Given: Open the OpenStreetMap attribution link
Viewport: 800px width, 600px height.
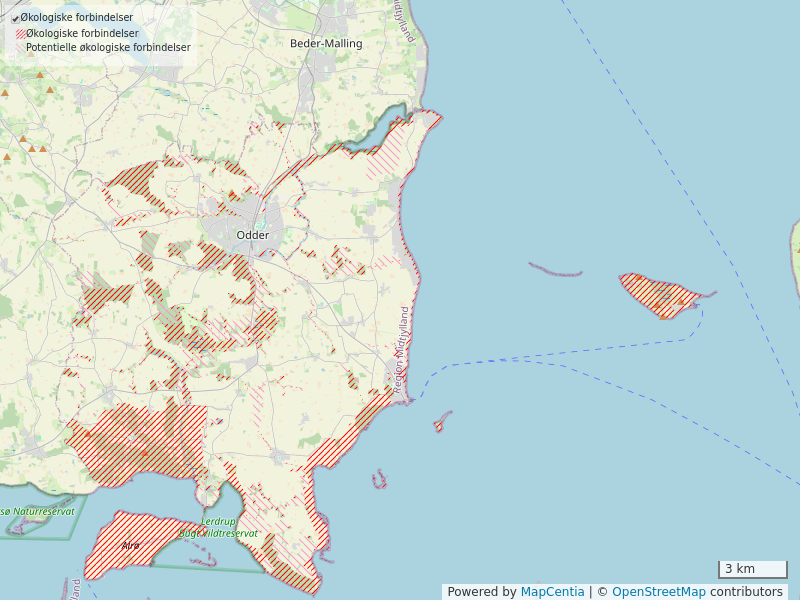Looking at the screenshot, I should point(658,592).
